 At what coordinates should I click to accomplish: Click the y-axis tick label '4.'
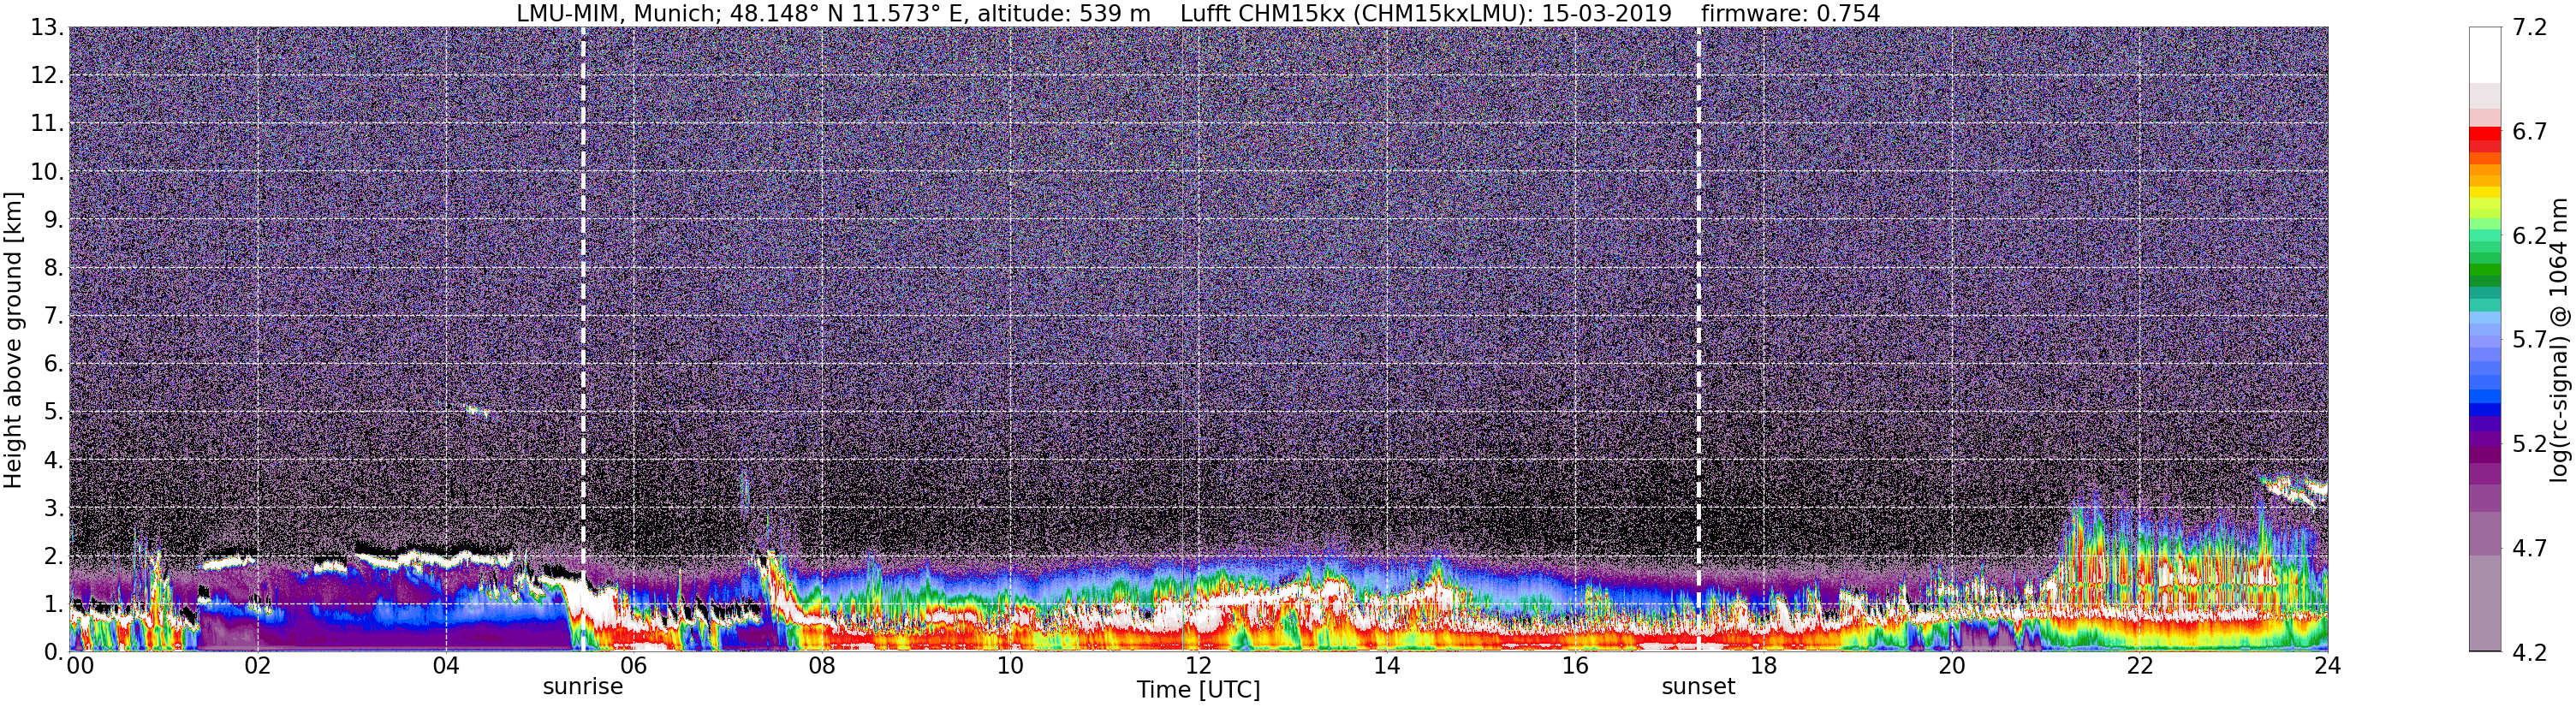coord(54,459)
